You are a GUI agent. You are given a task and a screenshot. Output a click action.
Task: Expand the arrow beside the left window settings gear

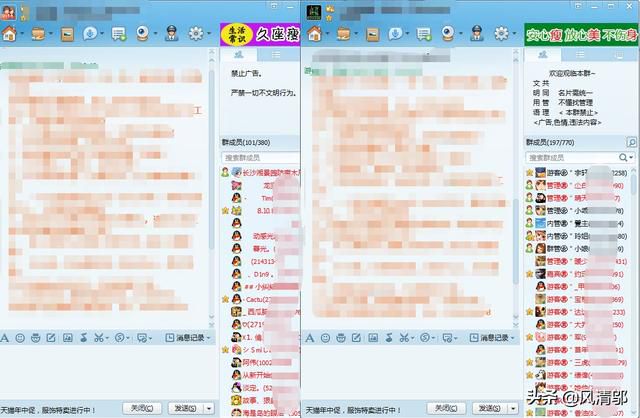coord(209,33)
